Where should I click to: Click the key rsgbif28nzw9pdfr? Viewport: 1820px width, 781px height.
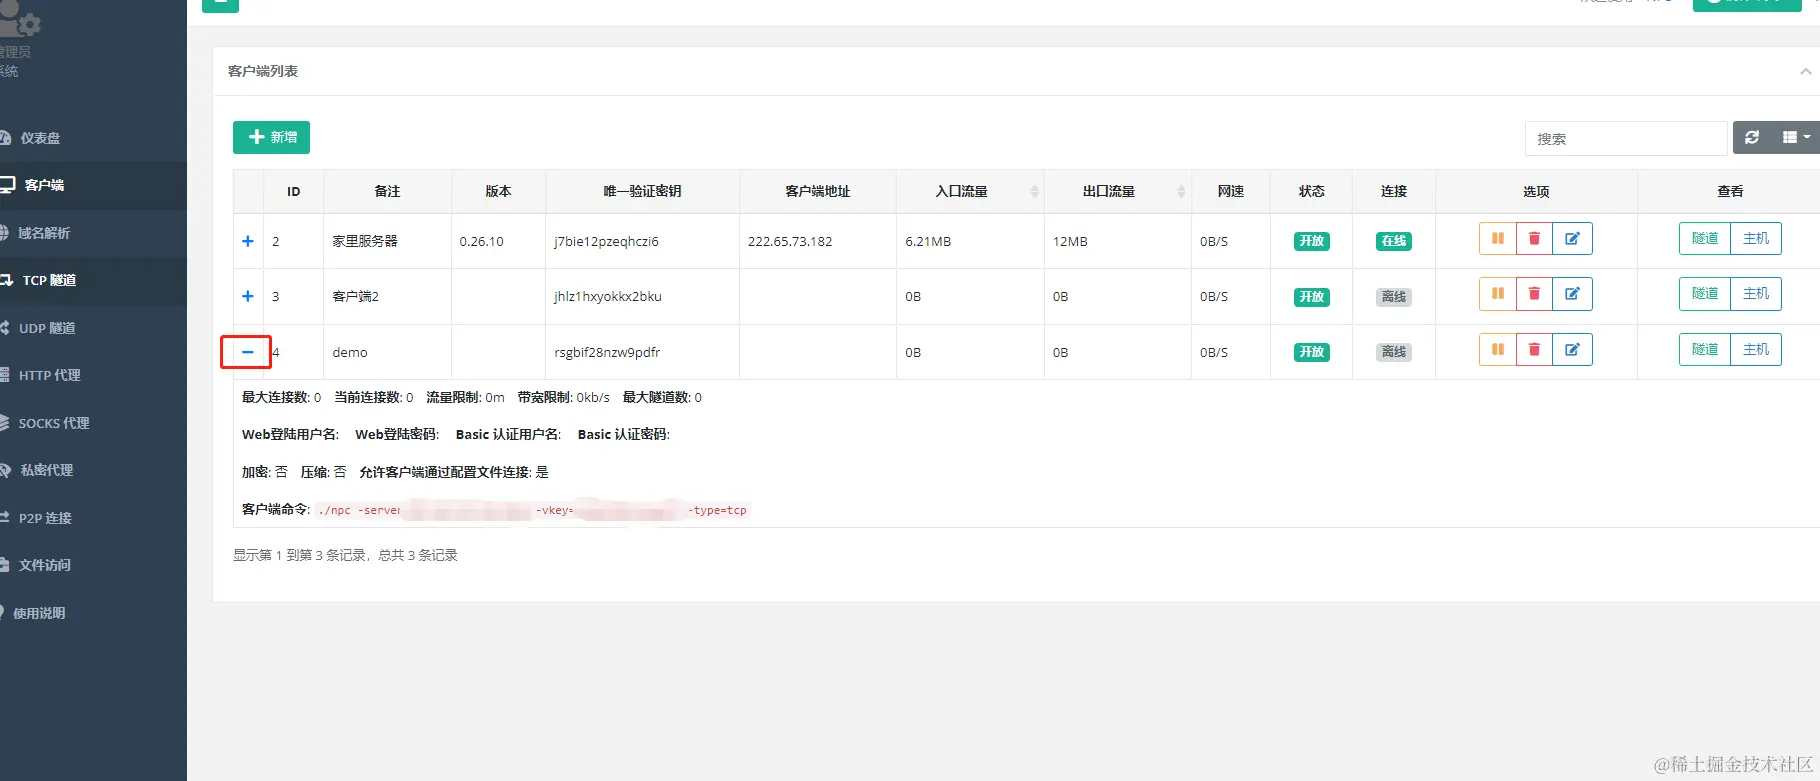click(607, 352)
